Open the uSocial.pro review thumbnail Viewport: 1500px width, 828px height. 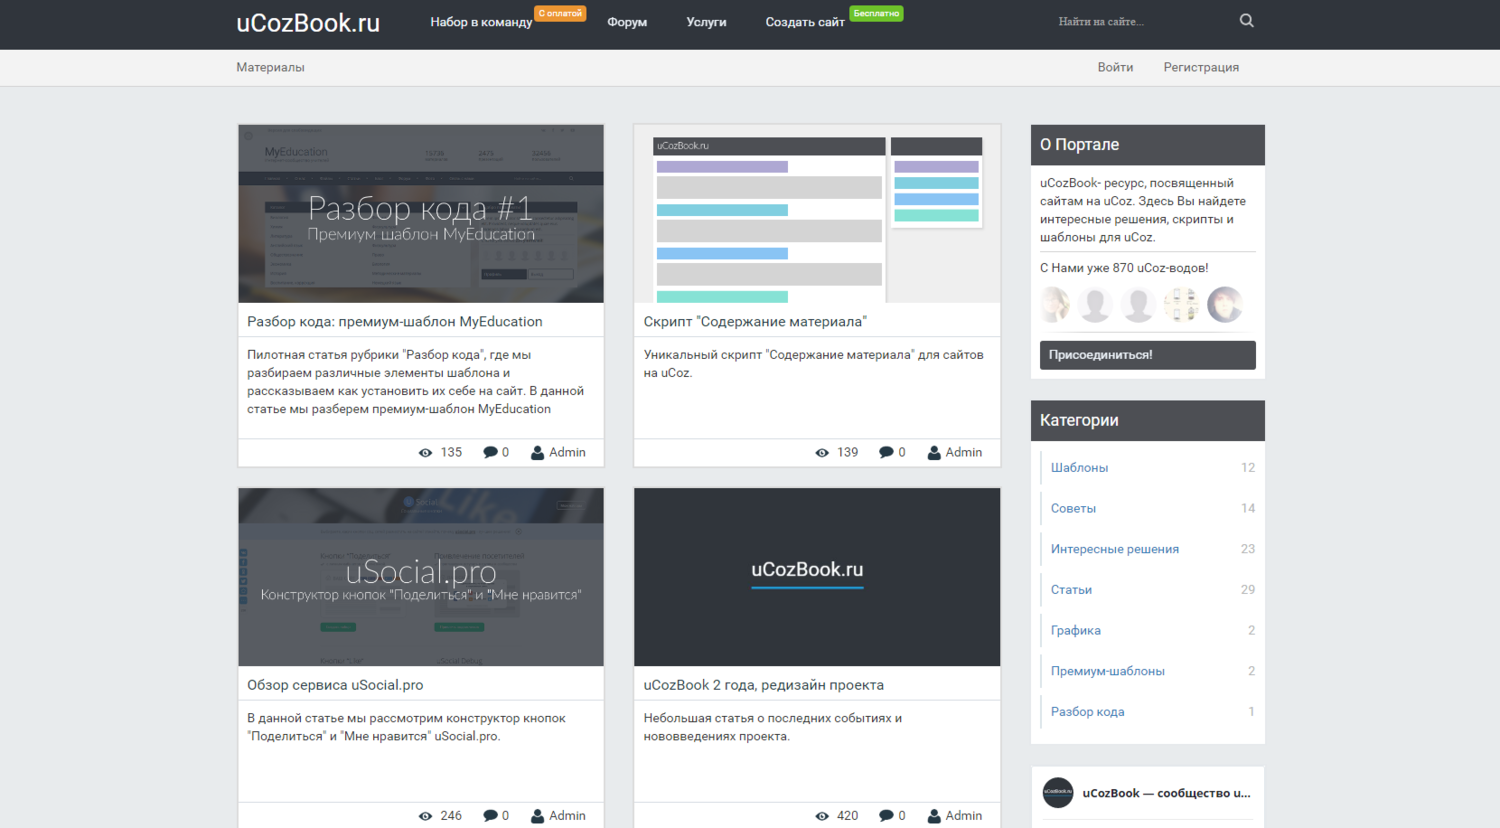(421, 577)
